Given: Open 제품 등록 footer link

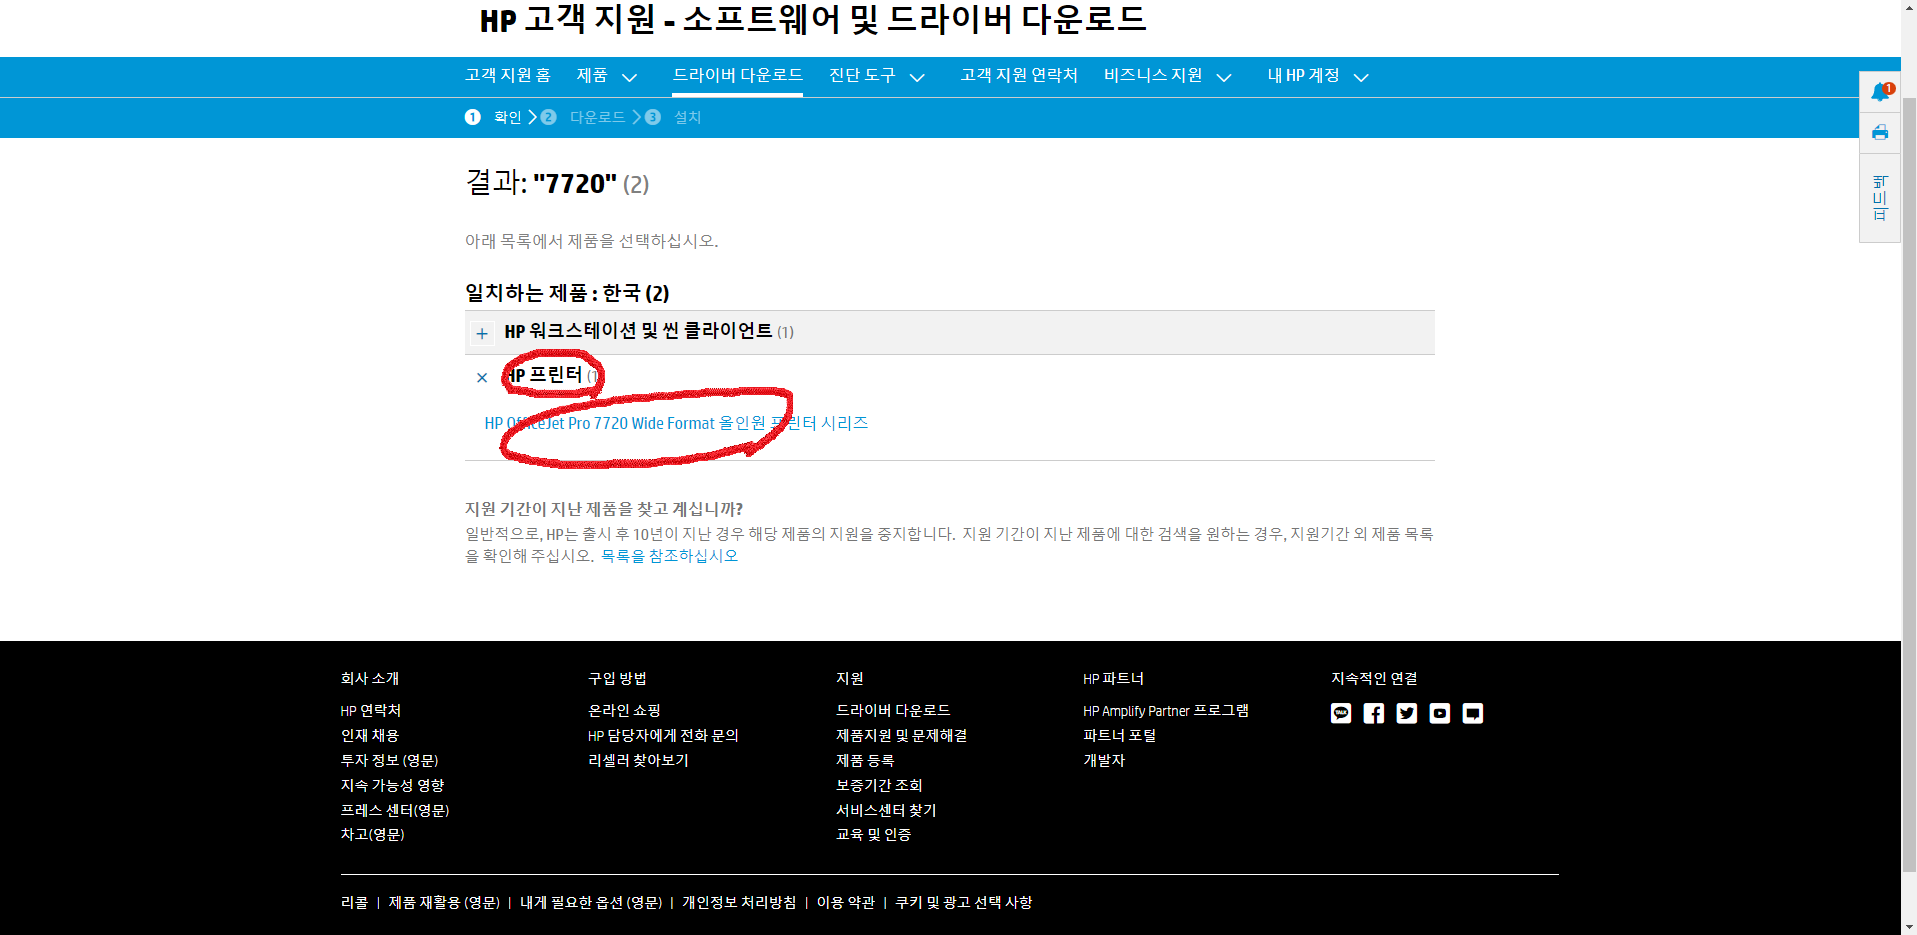Looking at the screenshot, I should [865, 761].
